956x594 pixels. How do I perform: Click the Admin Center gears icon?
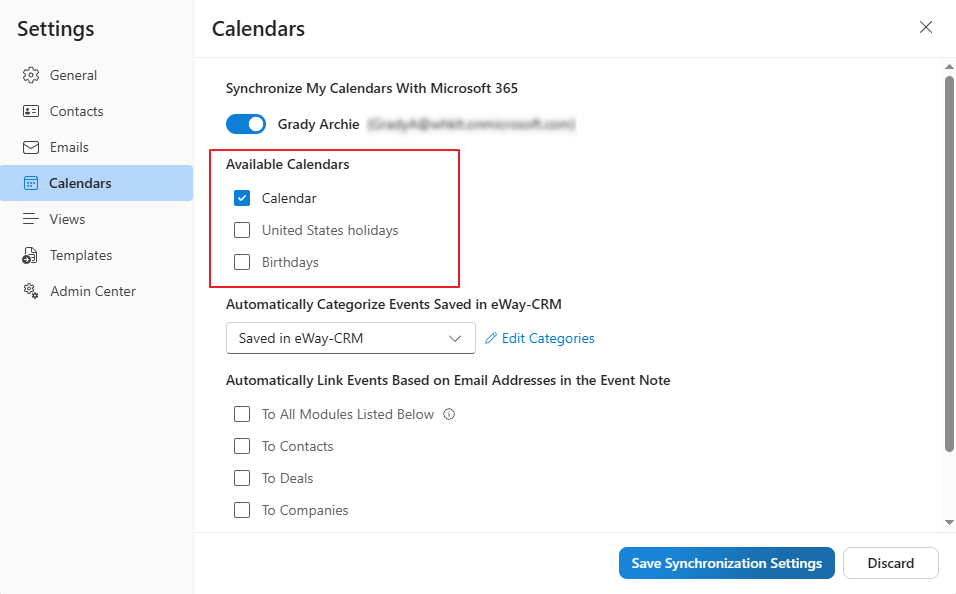point(31,291)
